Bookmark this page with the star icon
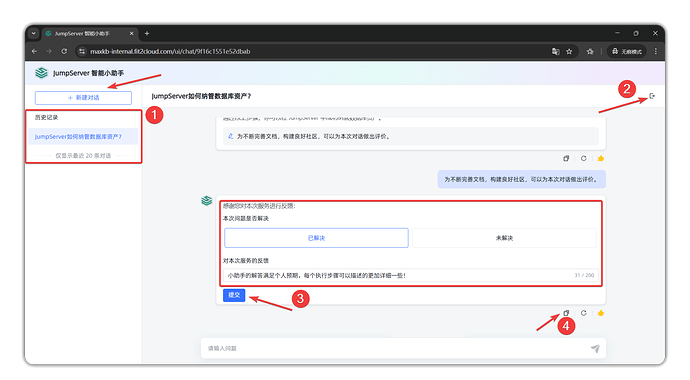 (x=569, y=51)
